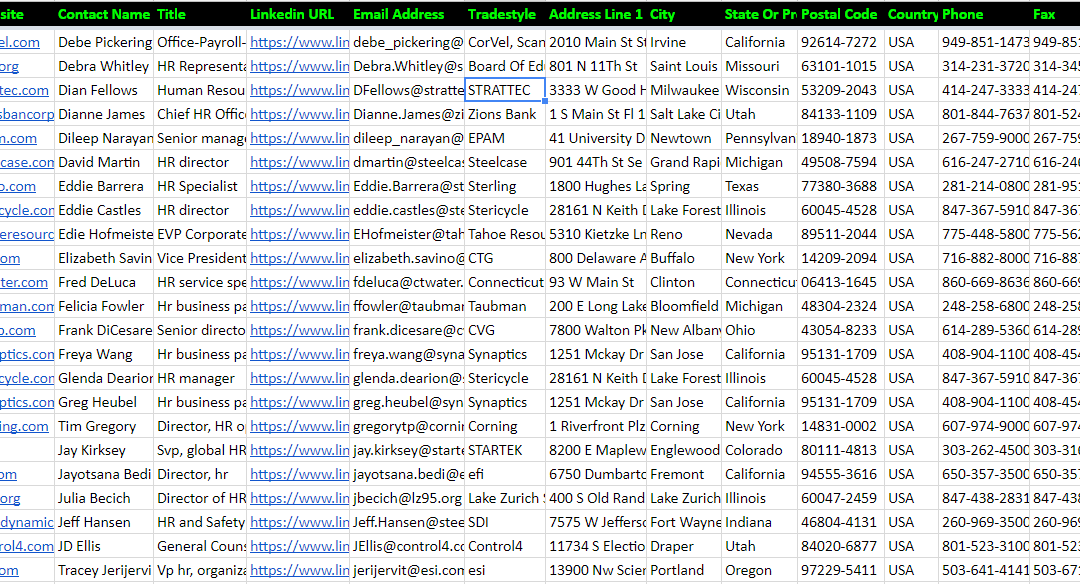Select the Freya Wang name cell
Image resolution: width=1080 pixels, height=584 pixels.
104,354
